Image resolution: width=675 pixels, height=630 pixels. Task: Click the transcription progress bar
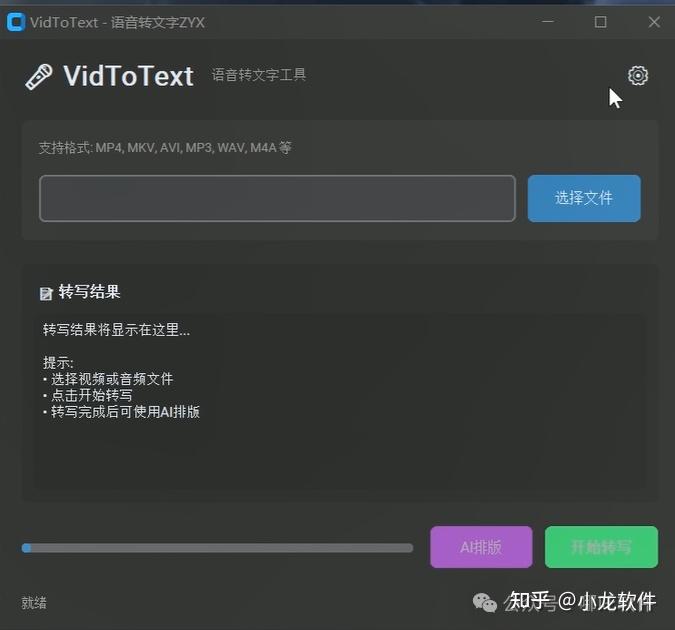coord(217,548)
